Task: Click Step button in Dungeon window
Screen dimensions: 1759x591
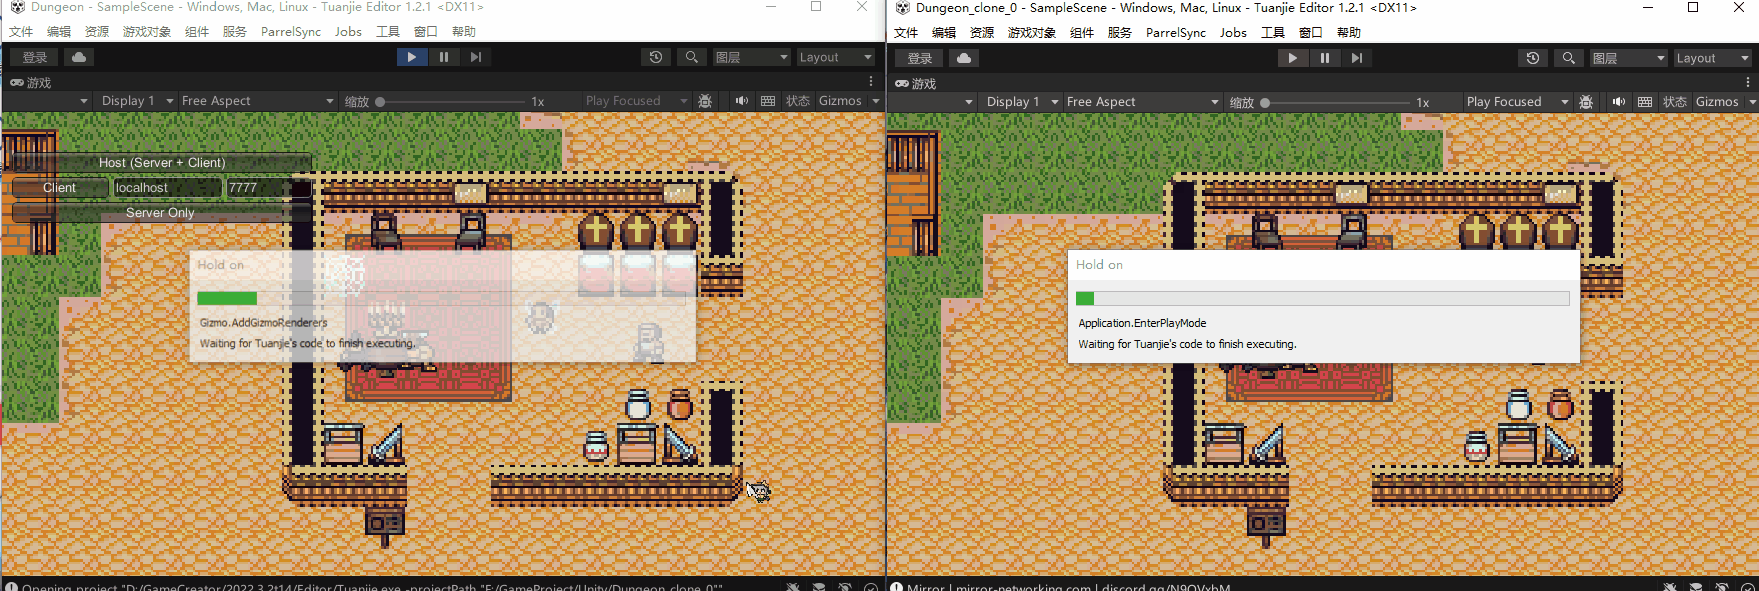Action: [x=475, y=57]
